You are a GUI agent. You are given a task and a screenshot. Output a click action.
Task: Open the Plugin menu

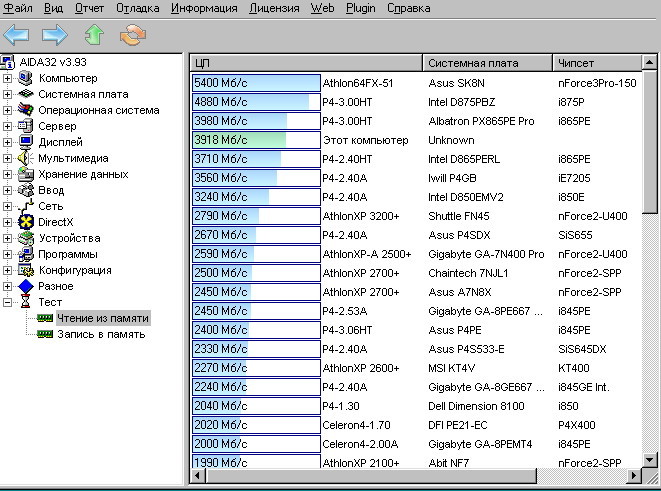click(360, 8)
